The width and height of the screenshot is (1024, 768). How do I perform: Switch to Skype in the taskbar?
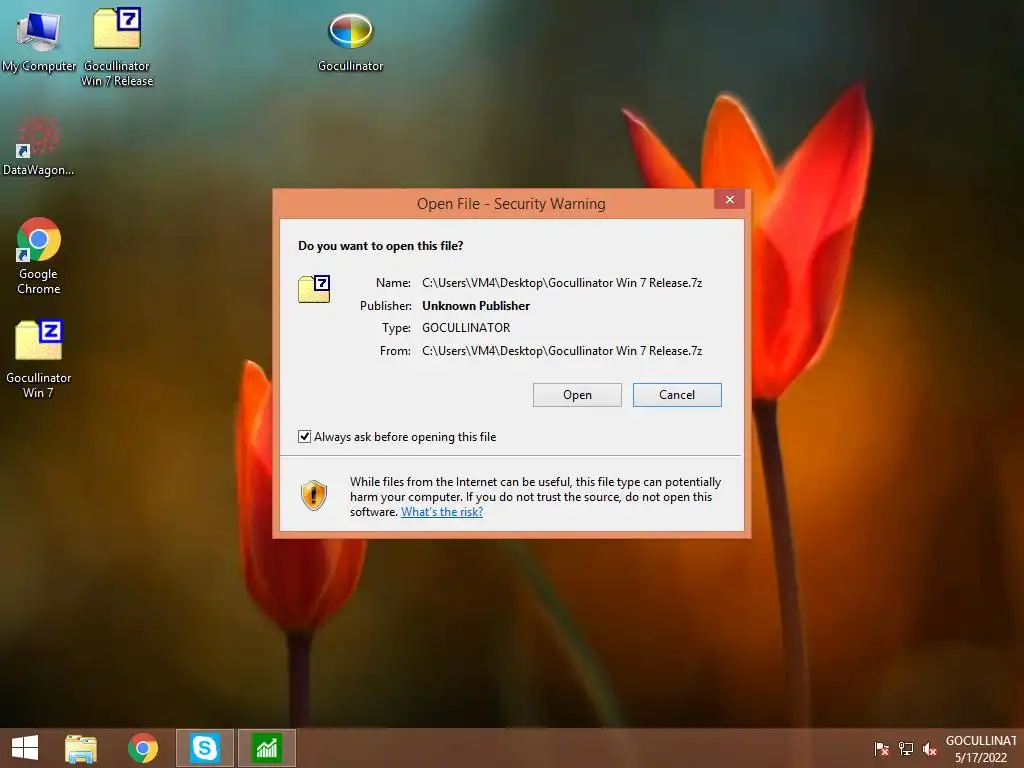(x=204, y=748)
